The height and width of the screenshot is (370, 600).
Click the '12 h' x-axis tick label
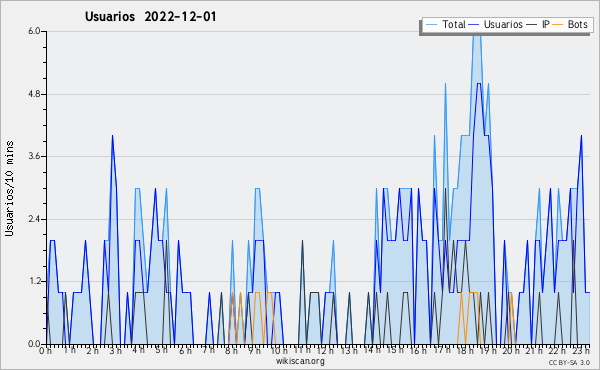(x=325, y=351)
